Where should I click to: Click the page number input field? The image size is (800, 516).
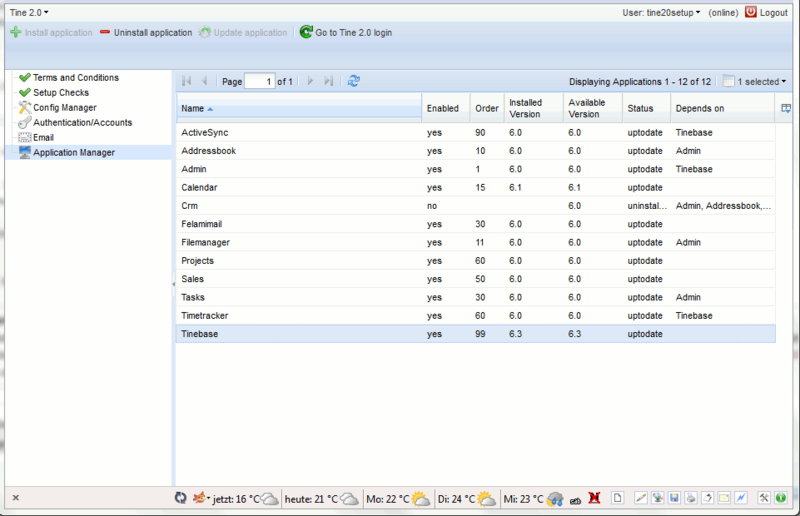pos(260,81)
